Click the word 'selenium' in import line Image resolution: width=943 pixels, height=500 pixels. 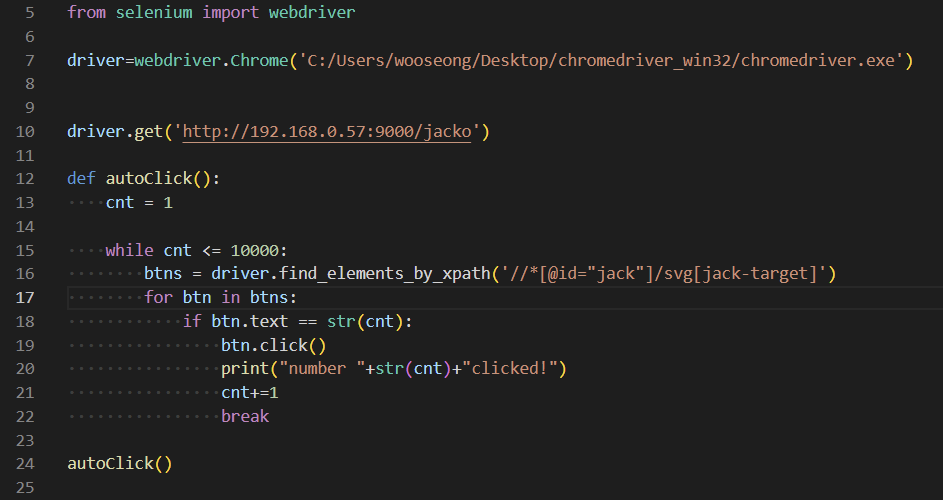point(154,12)
